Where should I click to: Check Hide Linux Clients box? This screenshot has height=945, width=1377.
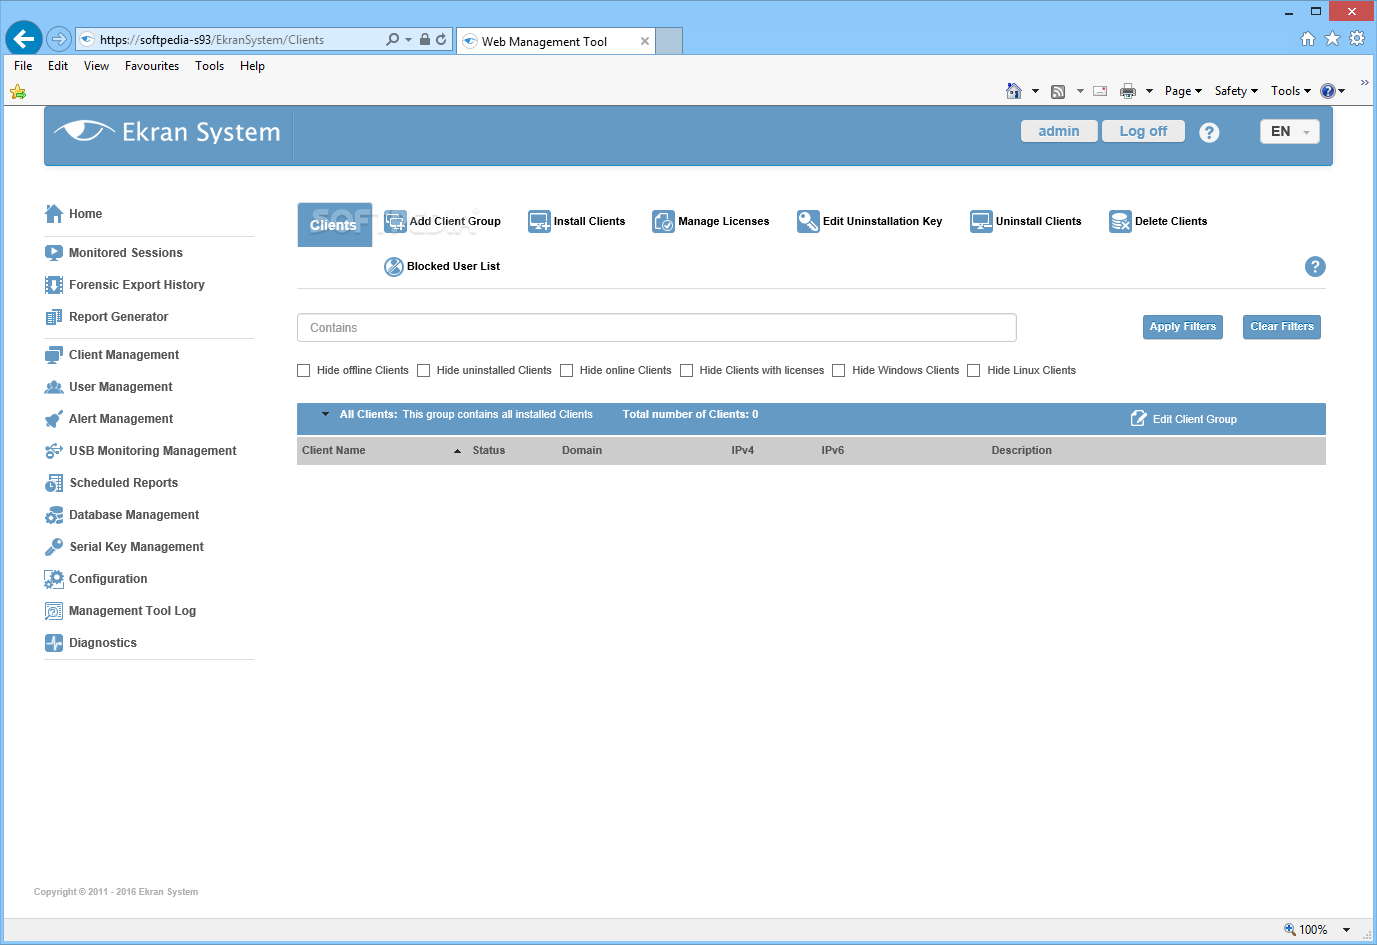pyautogui.click(x=974, y=371)
